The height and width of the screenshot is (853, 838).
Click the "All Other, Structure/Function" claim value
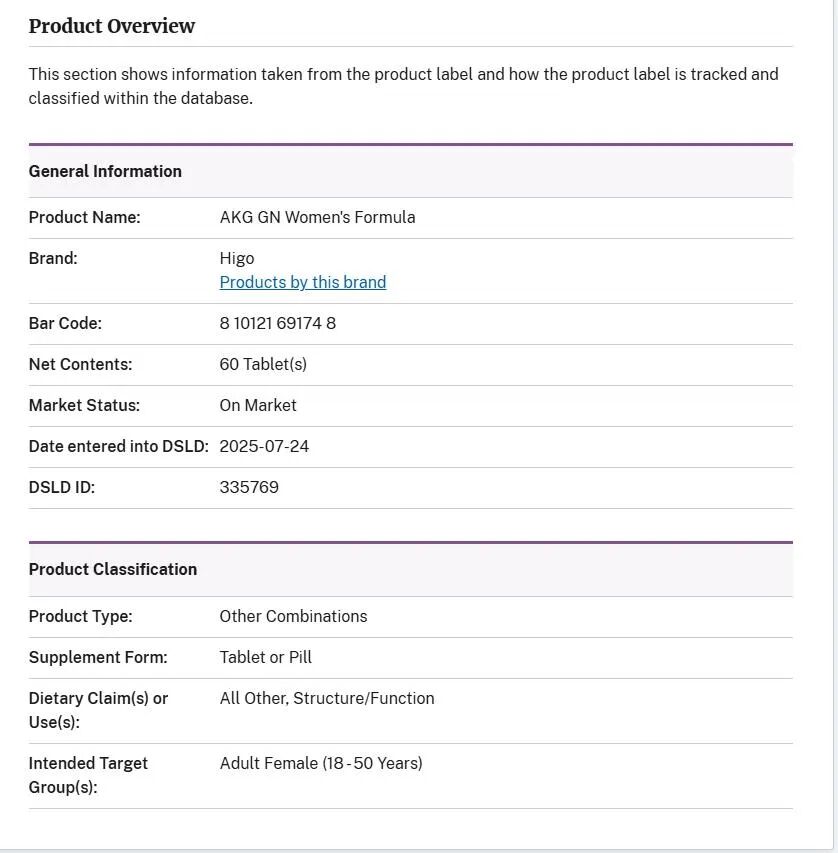point(327,699)
